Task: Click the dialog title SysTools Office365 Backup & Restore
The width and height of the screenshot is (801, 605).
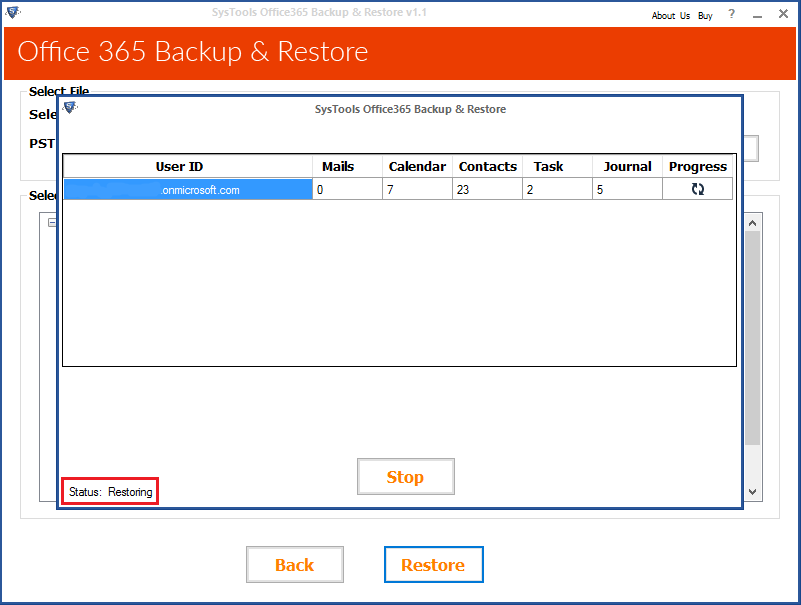Action: tap(410, 109)
